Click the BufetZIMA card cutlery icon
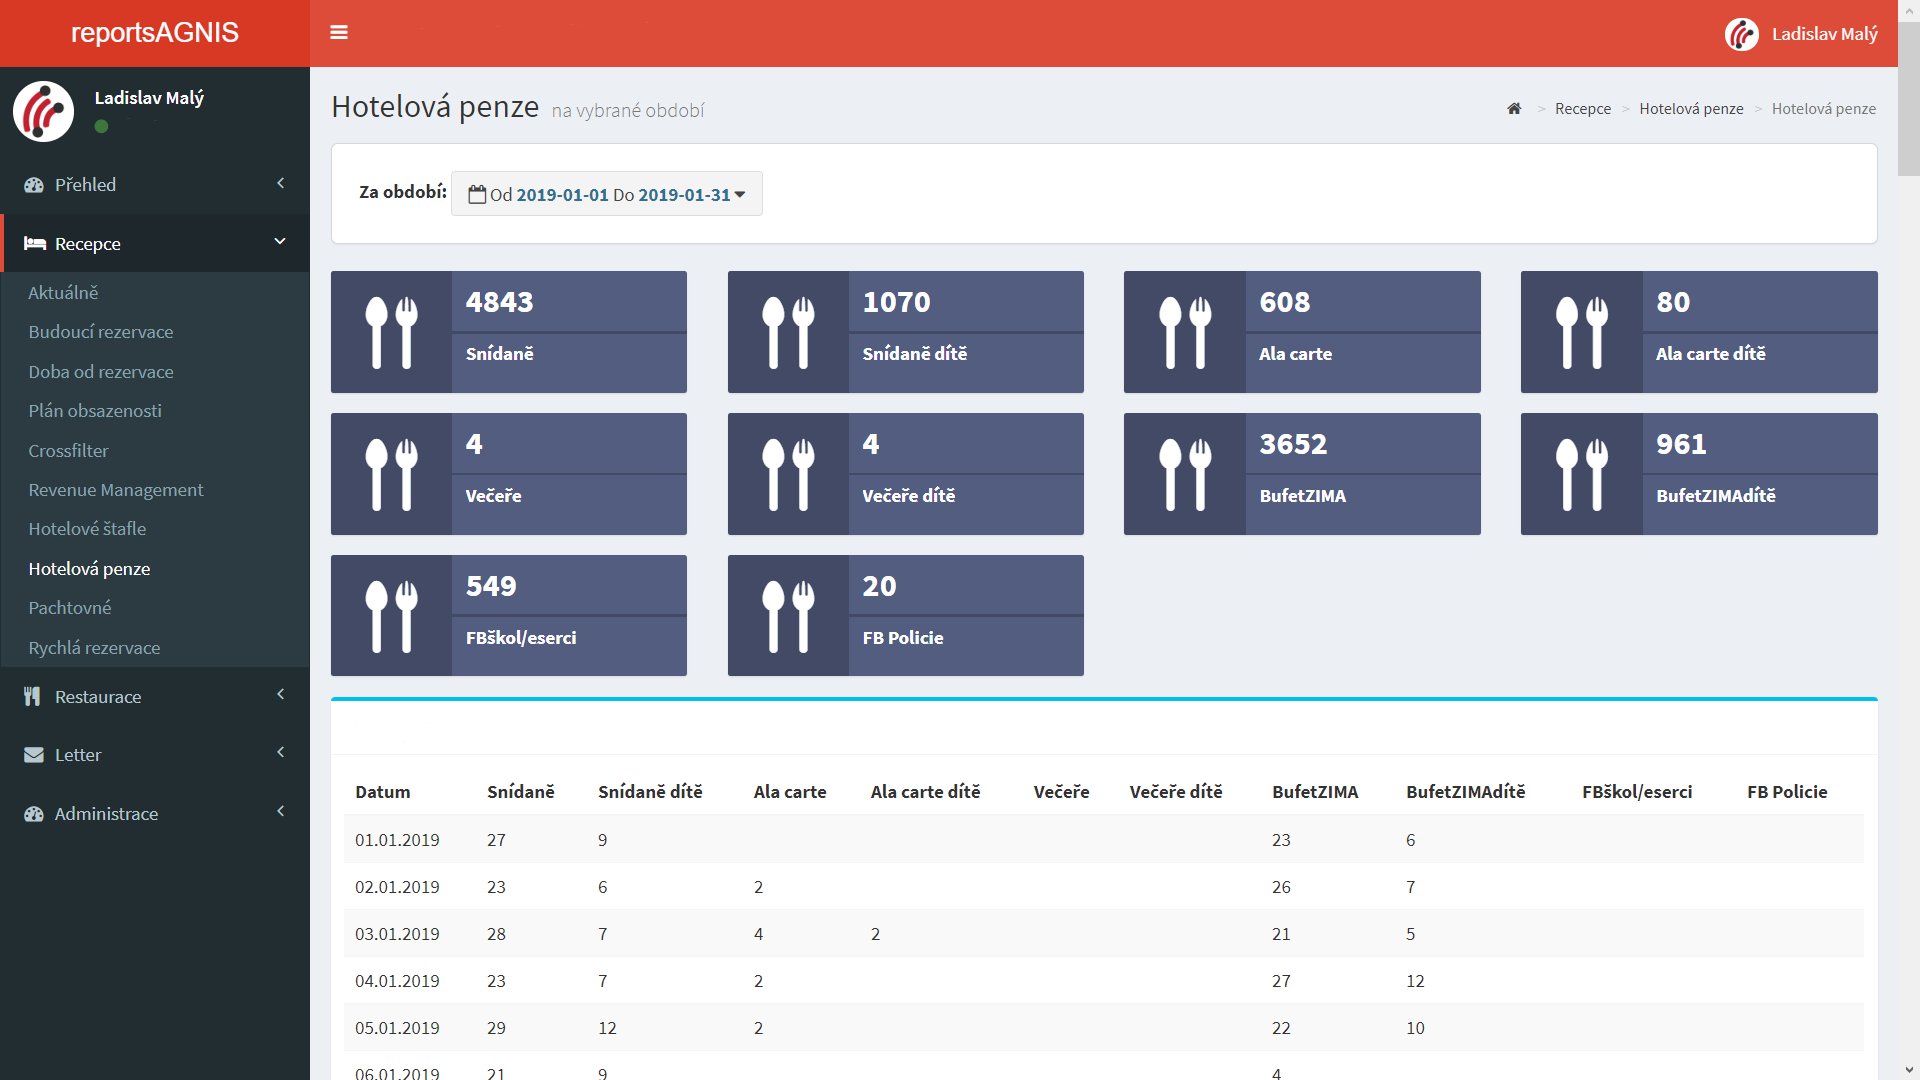This screenshot has width=1920, height=1080. (1184, 474)
